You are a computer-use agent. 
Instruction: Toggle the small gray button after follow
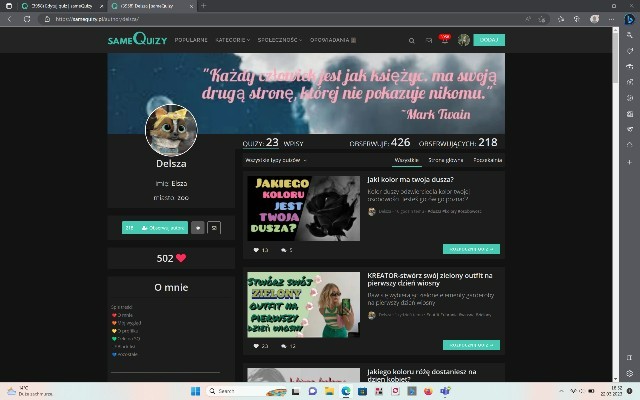(x=197, y=228)
